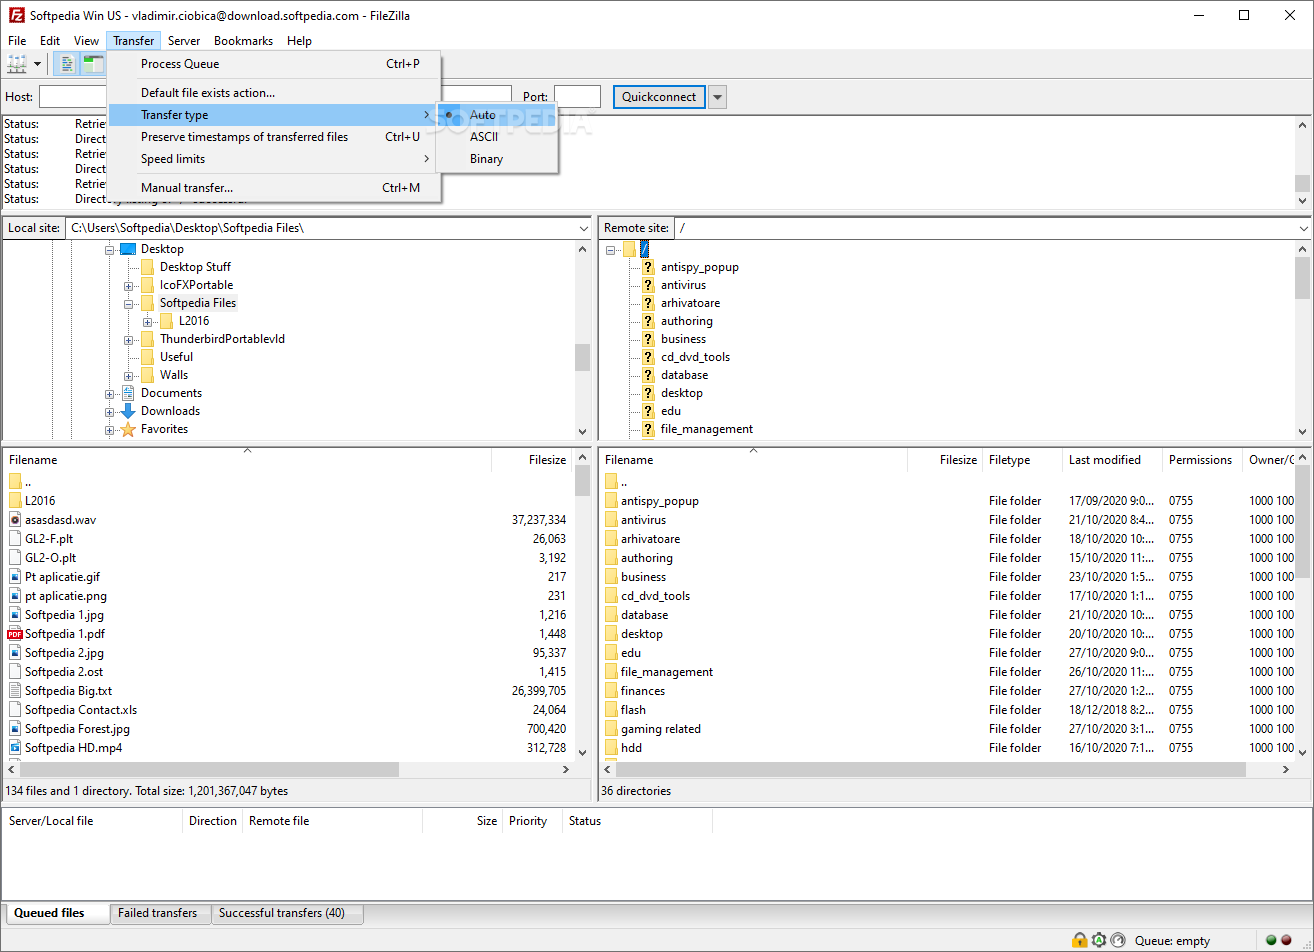The height and width of the screenshot is (952, 1314).
Task: Click the Quickconnect button
Action: [659, 97]
